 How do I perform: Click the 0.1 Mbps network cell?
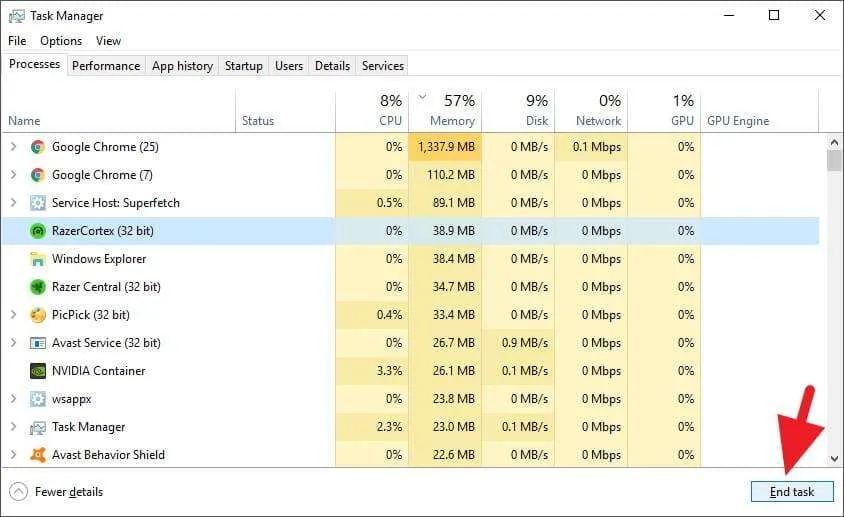click(591, 147)
